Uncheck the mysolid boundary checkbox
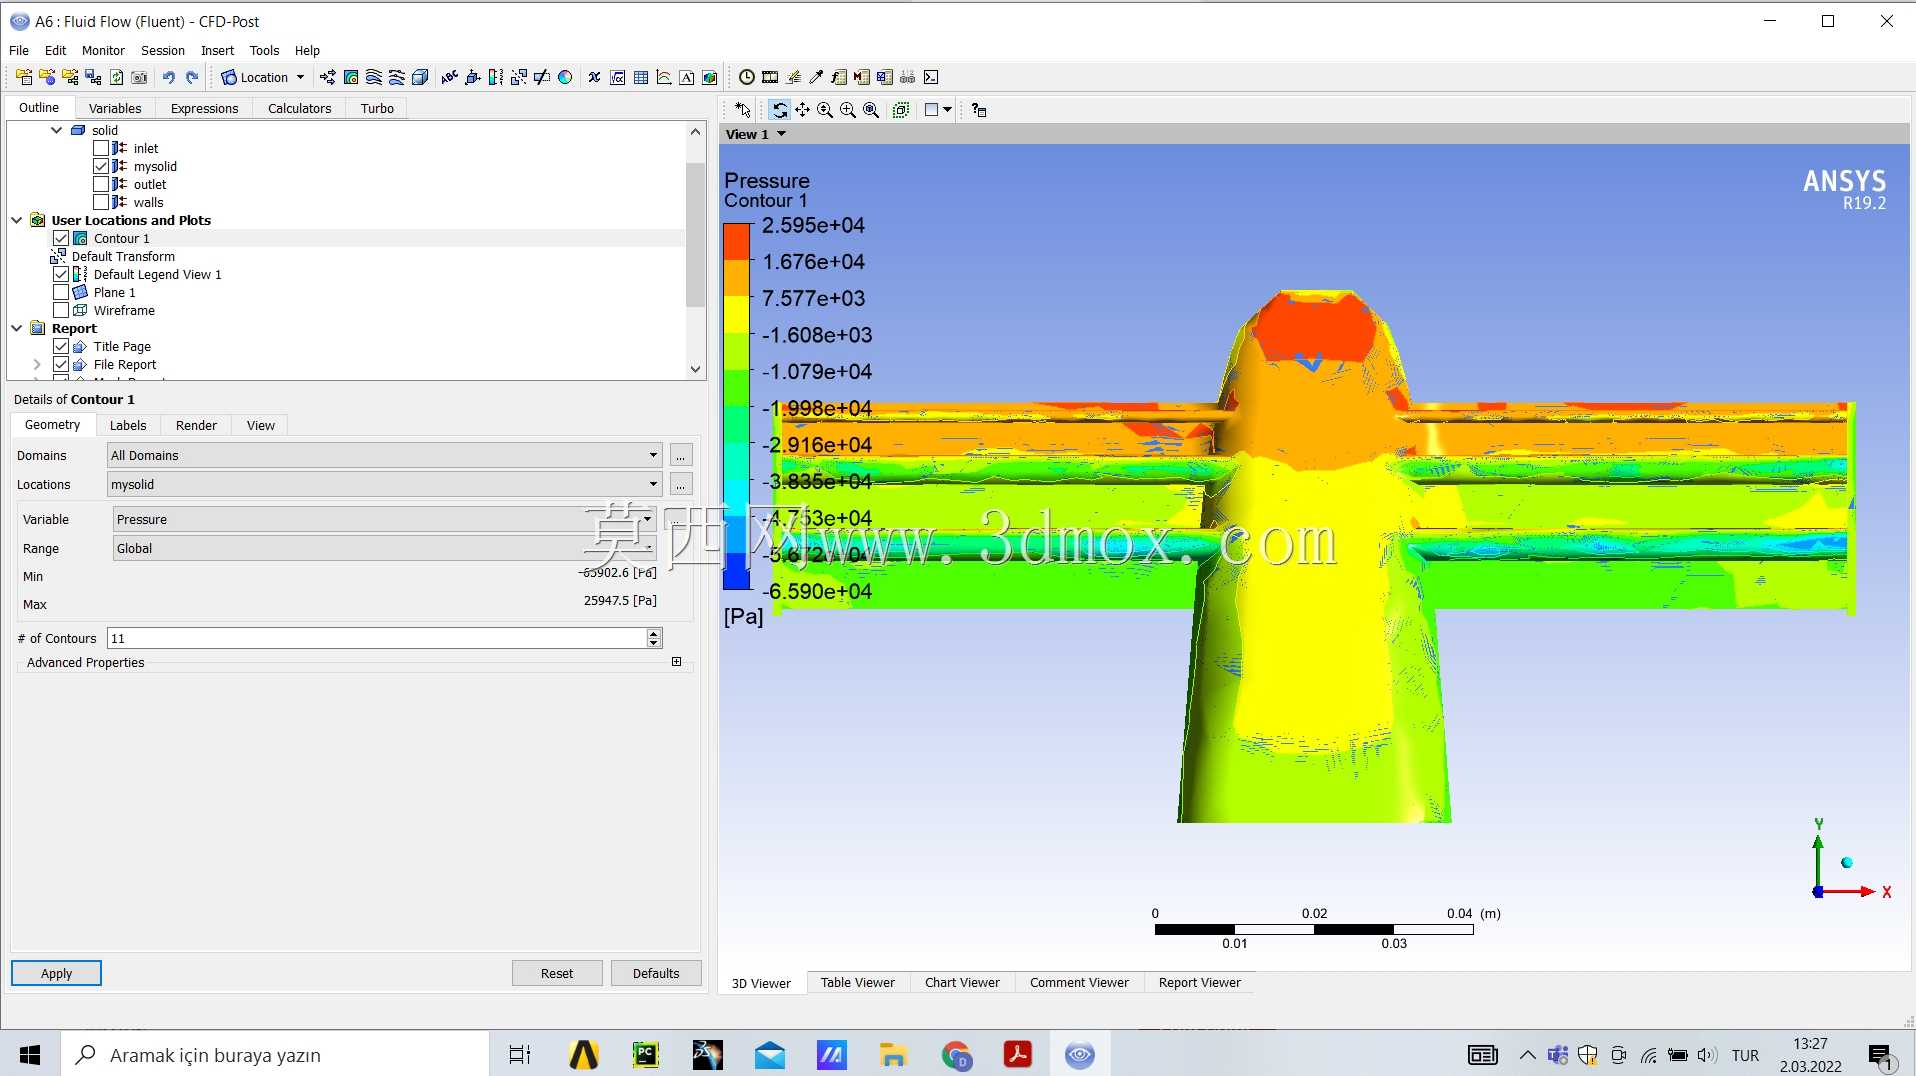 [x=101, y=166]
